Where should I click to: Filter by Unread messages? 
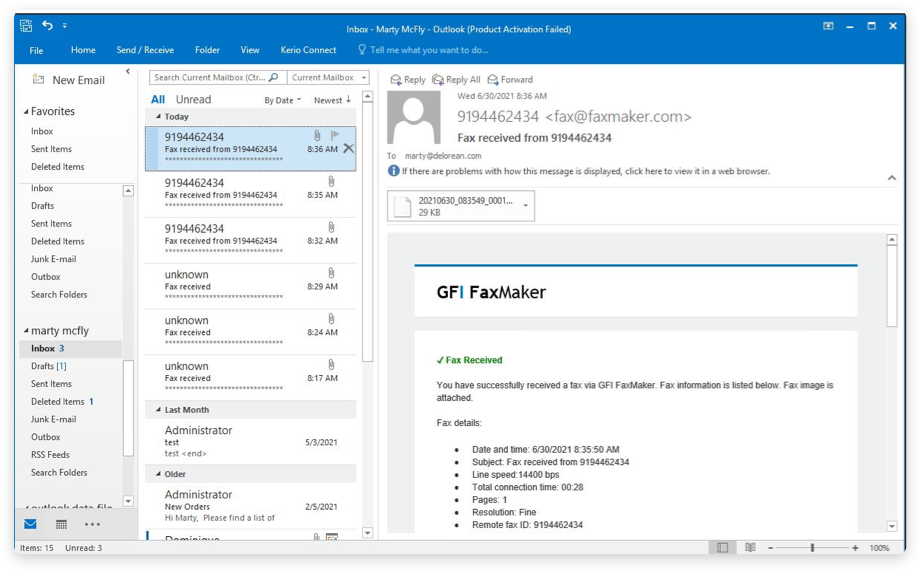193,100
